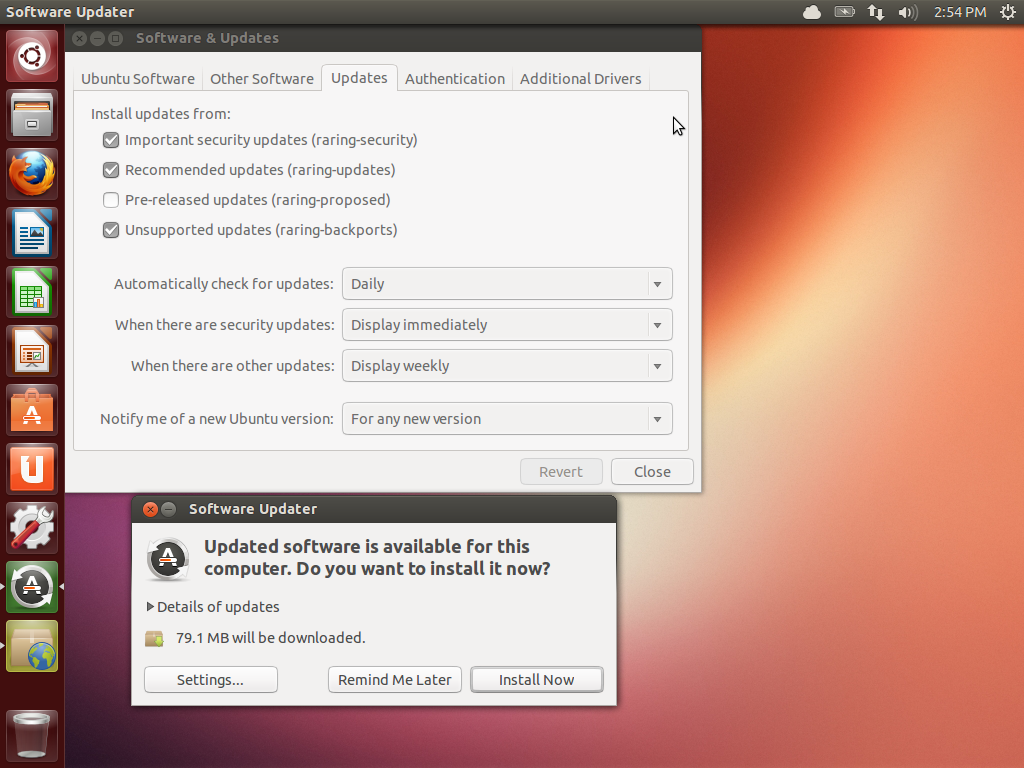Click 'When there are security updates:' label

click(x=225, y=325)
